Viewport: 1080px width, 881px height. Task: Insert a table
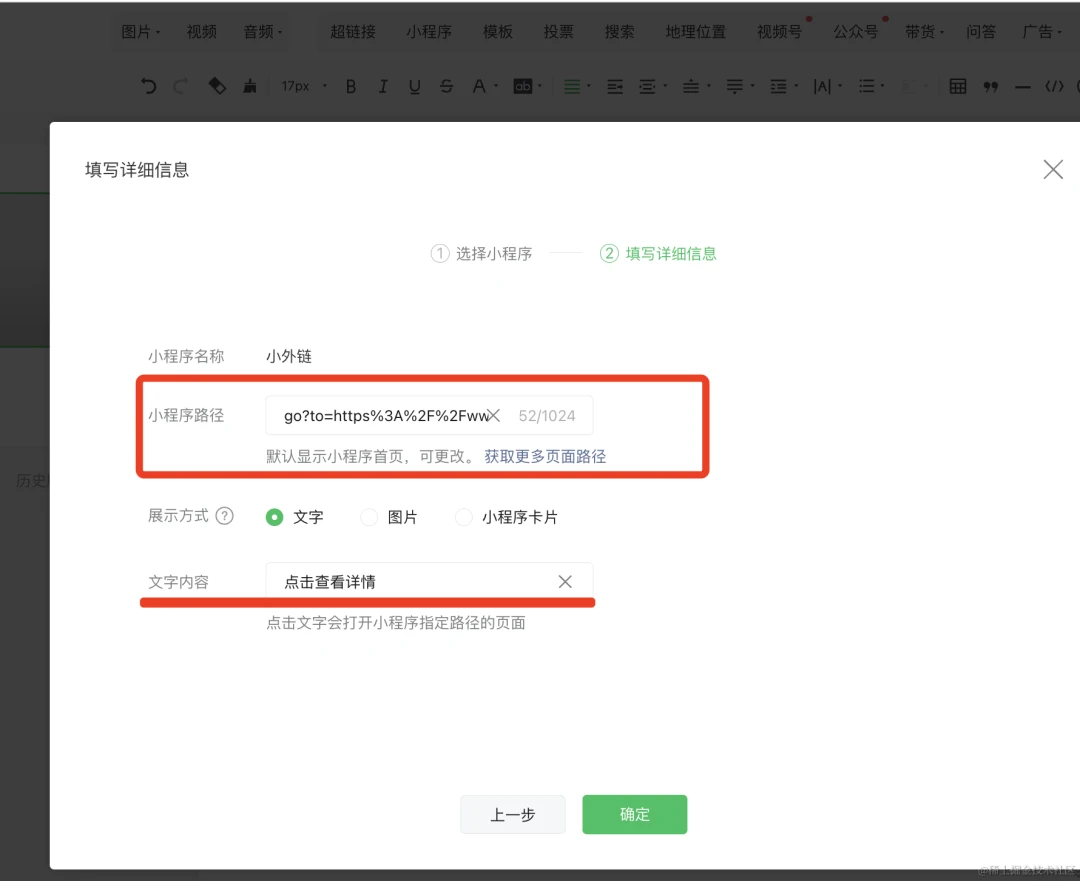click(957, 86)
